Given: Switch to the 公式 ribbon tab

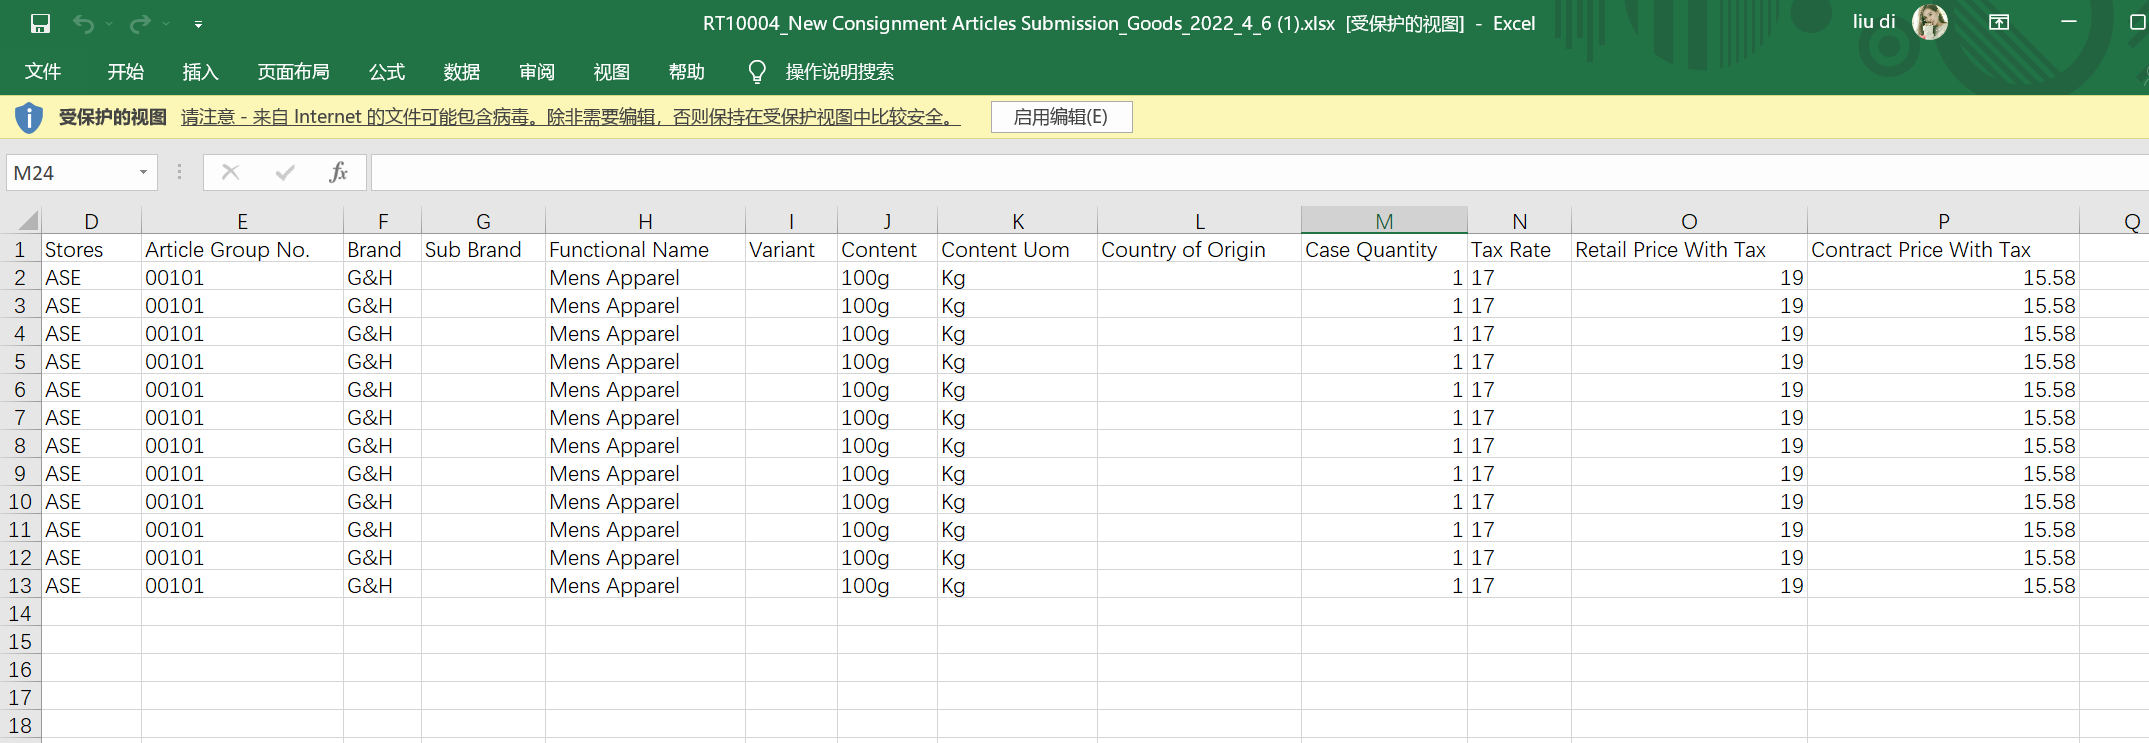Looking at the screenshot, I should click(387, 72).
